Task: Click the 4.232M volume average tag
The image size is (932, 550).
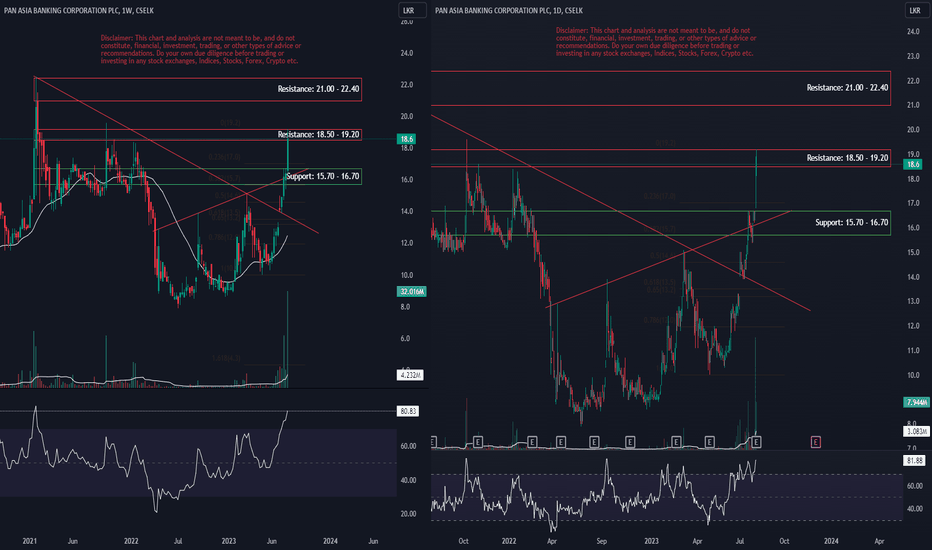Action: click(x=410, y=375)
